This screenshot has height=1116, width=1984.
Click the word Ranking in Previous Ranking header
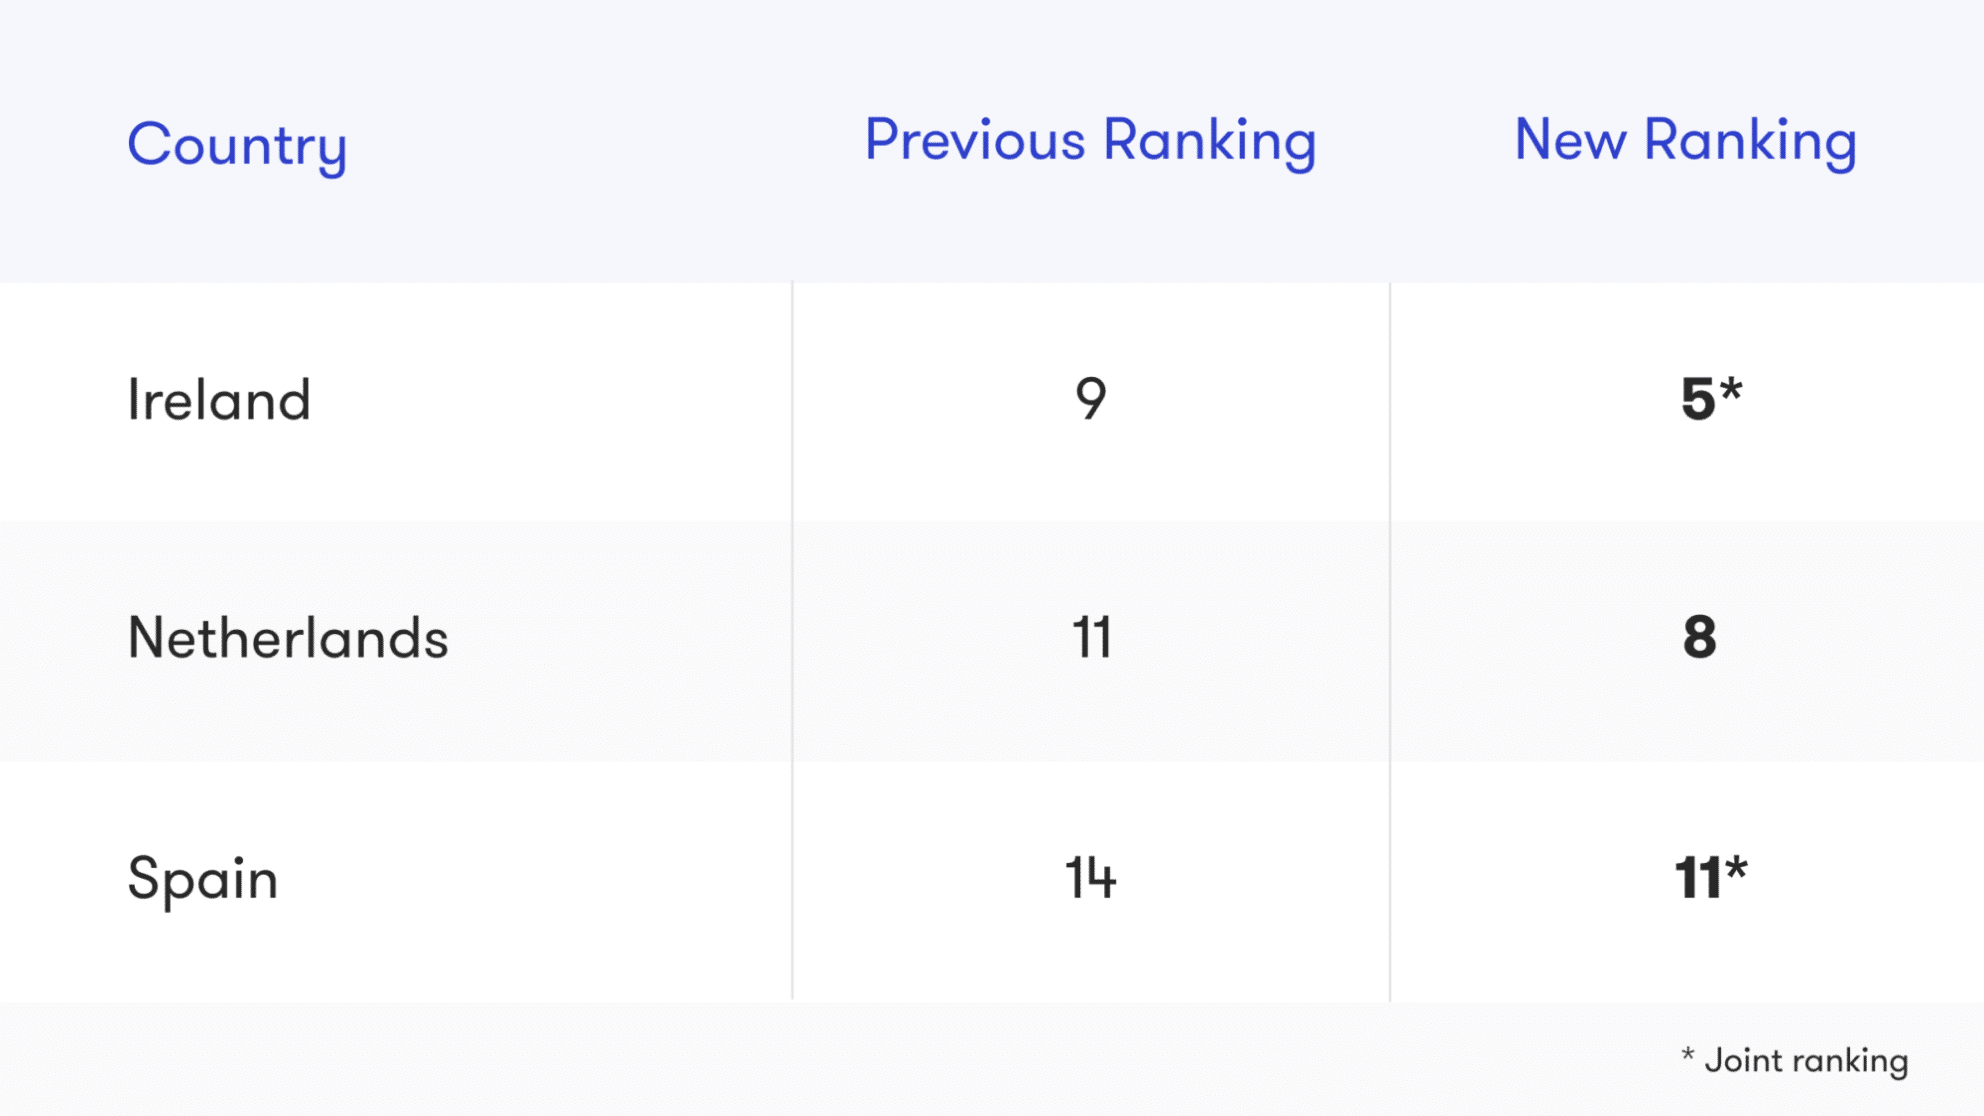[x=1210, y=141]
